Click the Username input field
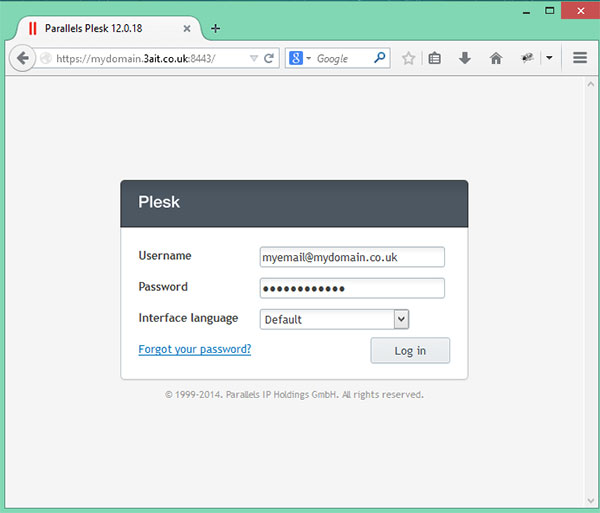The height and width of the screenshot is (513, 600). click(352, 257)
